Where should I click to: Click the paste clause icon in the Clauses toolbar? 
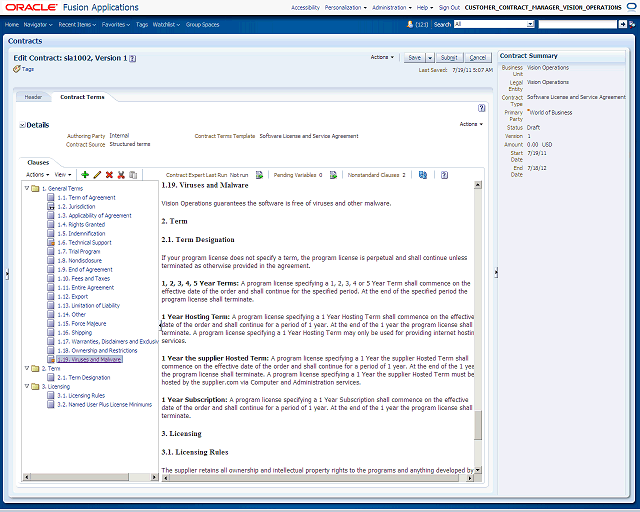click(133, 175)
